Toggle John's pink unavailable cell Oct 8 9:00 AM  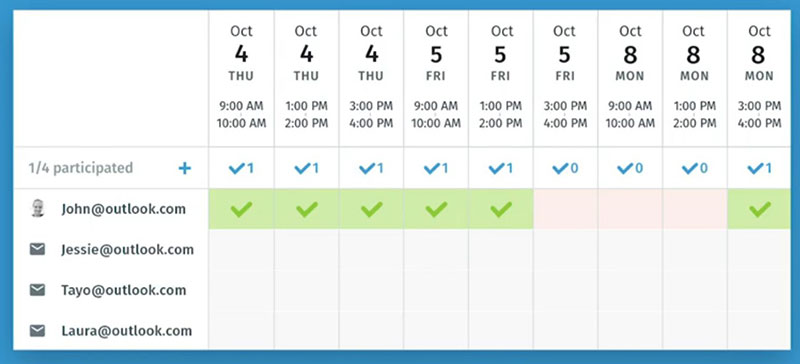[x=630, y=209]
